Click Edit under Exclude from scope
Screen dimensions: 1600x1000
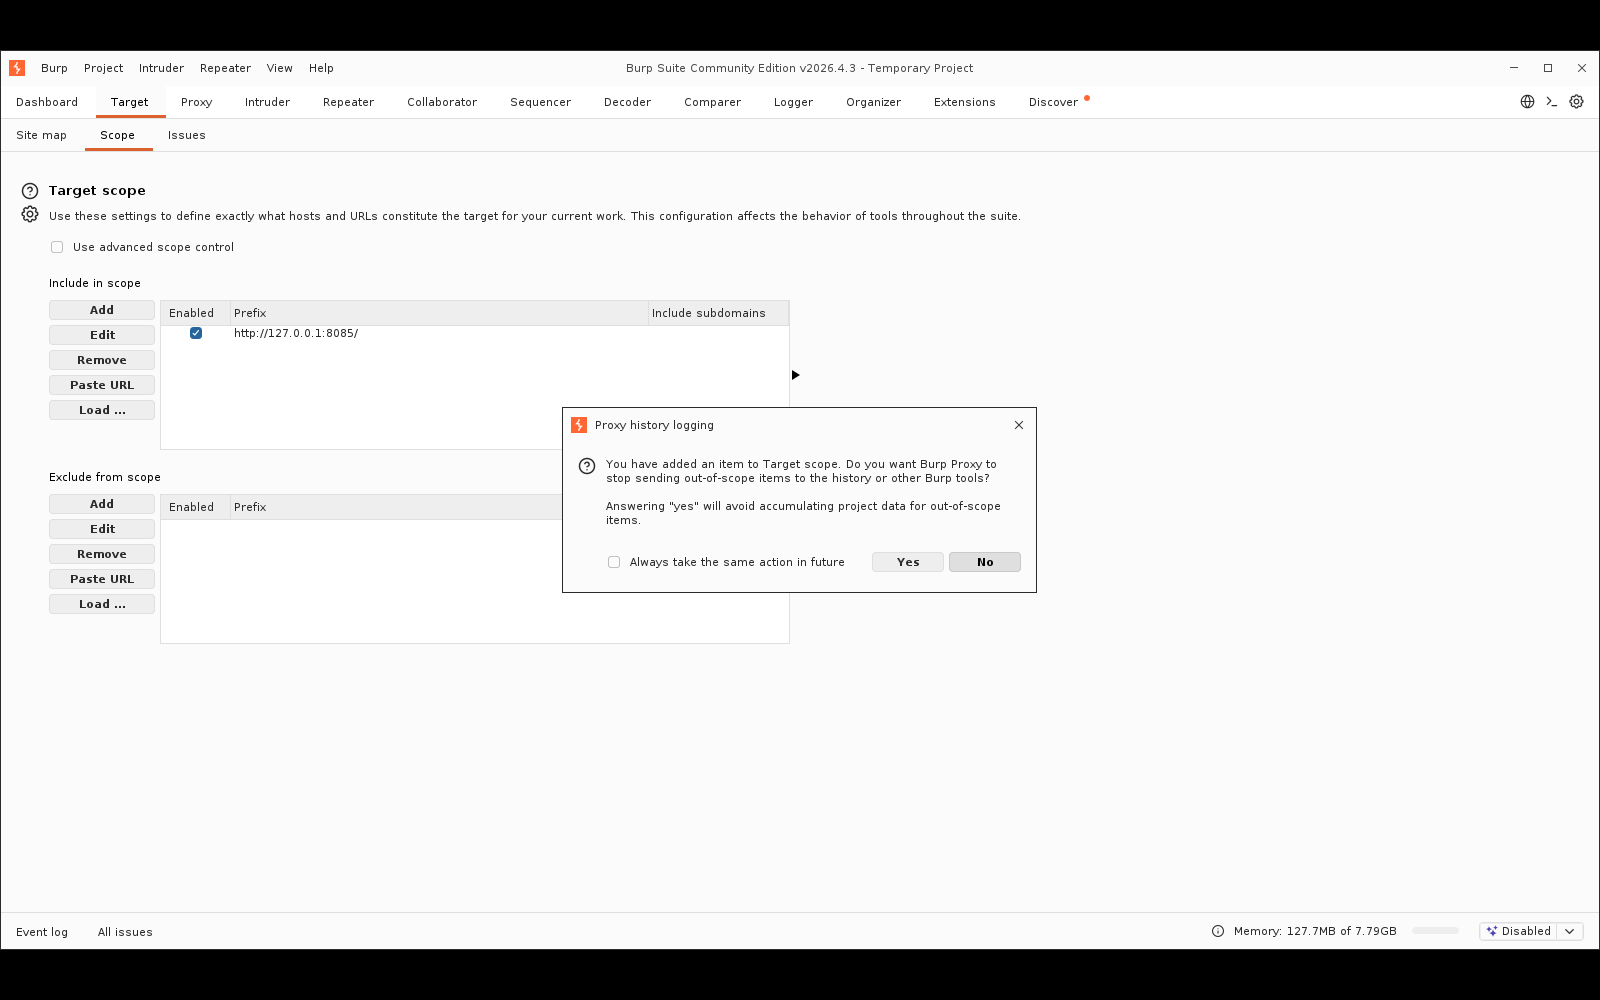click(x=102, y=529)
